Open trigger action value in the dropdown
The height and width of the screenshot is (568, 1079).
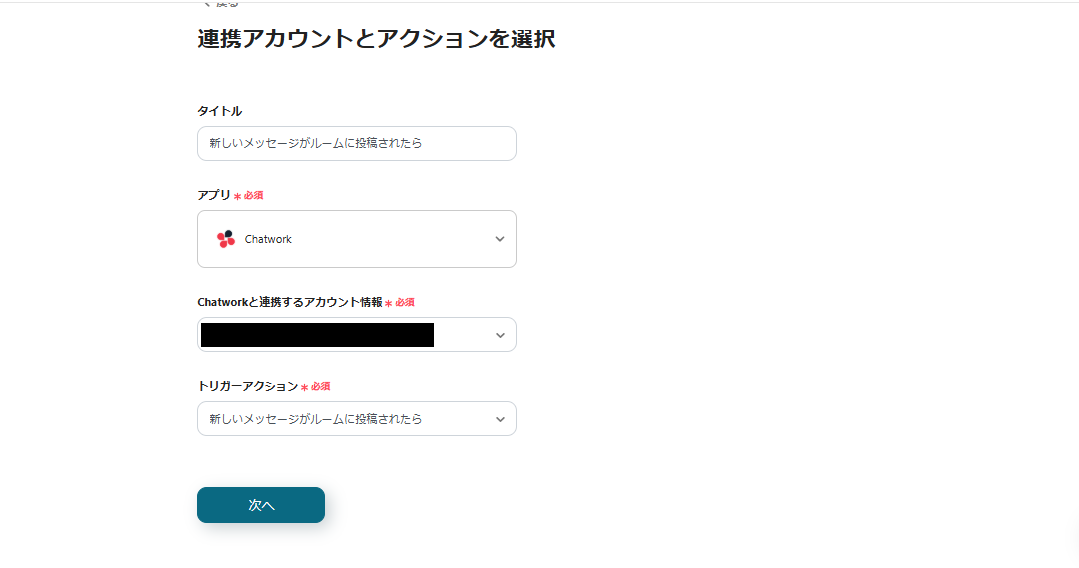(316, 419)
